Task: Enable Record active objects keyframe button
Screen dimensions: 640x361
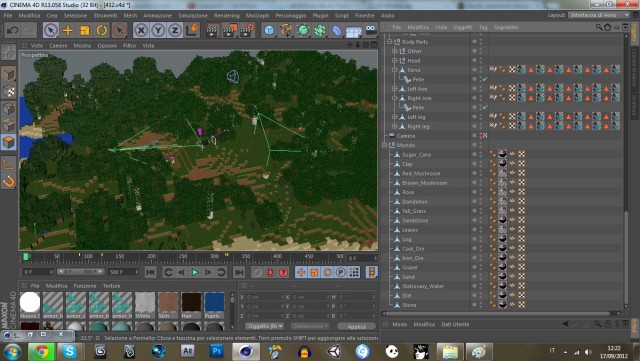Action: 270,272
